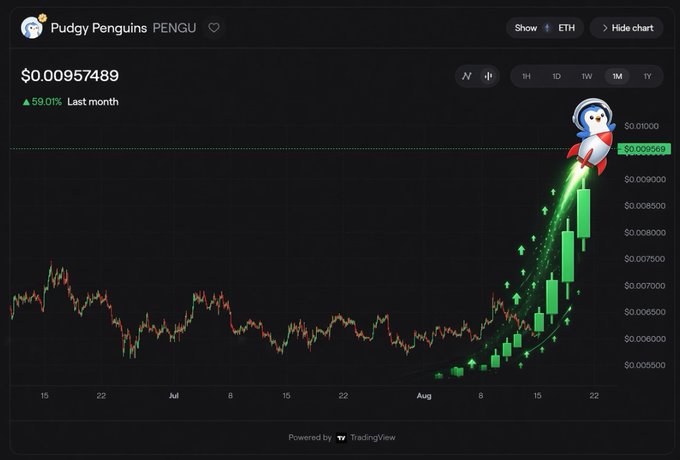The width and height of the screenshot is (680, 460).
Task: Click the rocket penguin illustration
Action: 592,136
